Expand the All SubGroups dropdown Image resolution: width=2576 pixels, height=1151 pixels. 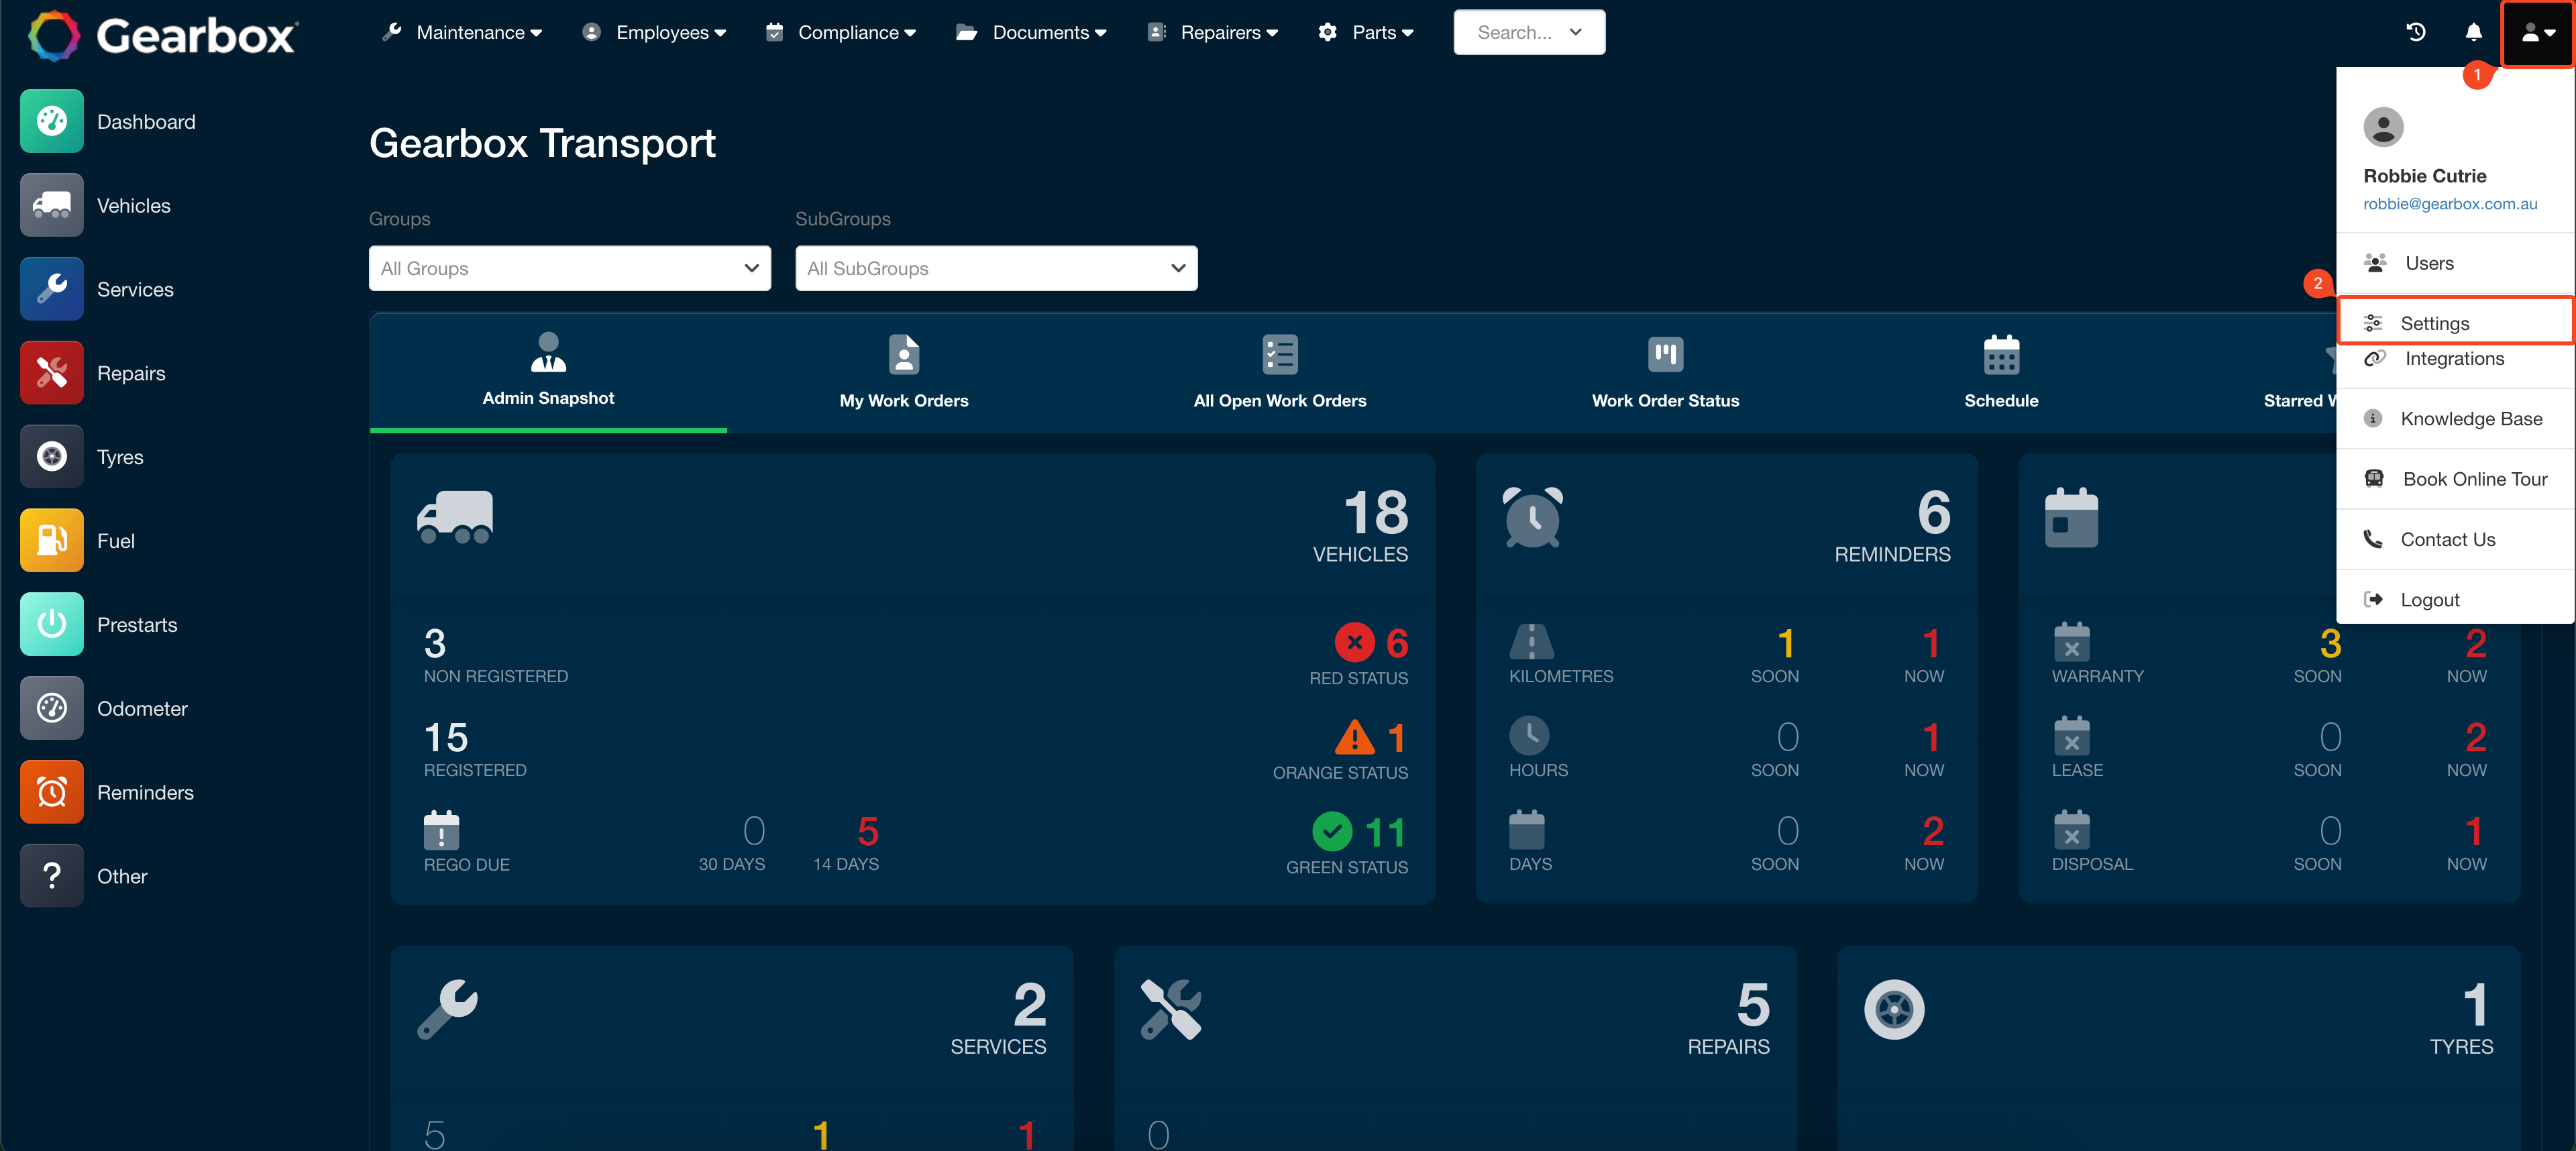(x=996, y=268)
